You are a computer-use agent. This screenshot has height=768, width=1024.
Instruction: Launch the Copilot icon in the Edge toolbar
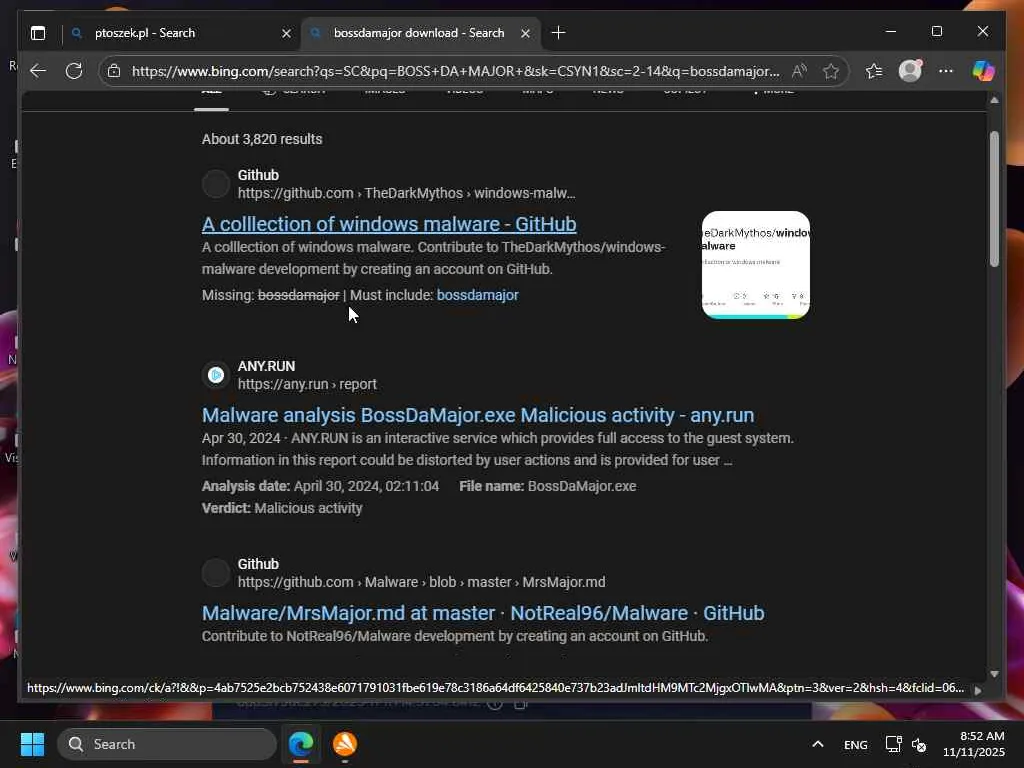[x=983, y=71]
